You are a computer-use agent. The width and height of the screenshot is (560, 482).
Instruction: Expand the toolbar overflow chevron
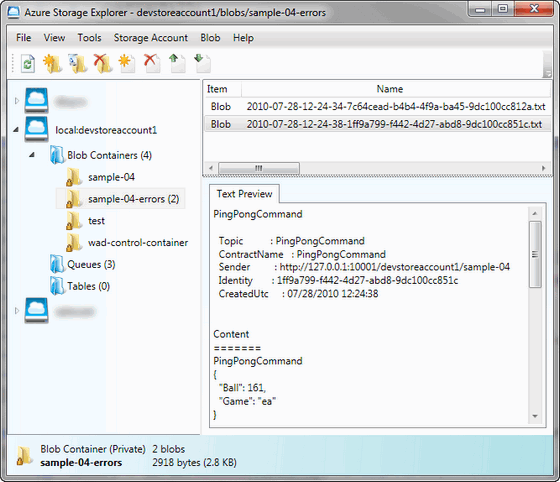547,73
